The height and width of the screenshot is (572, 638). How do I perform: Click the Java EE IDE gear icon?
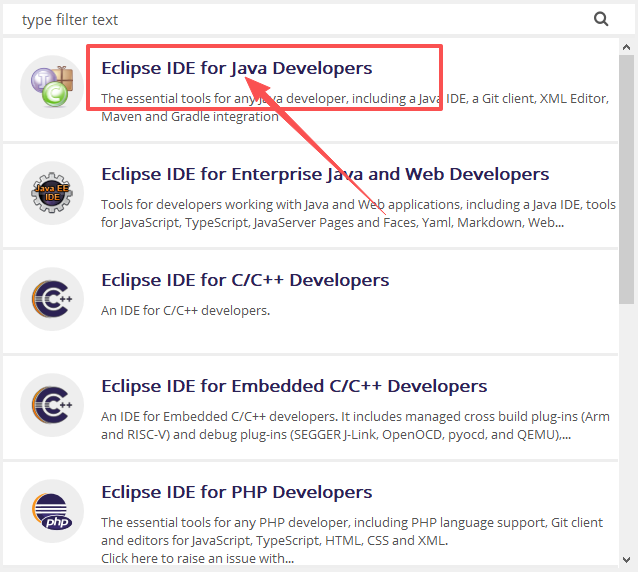pos(52,193)
